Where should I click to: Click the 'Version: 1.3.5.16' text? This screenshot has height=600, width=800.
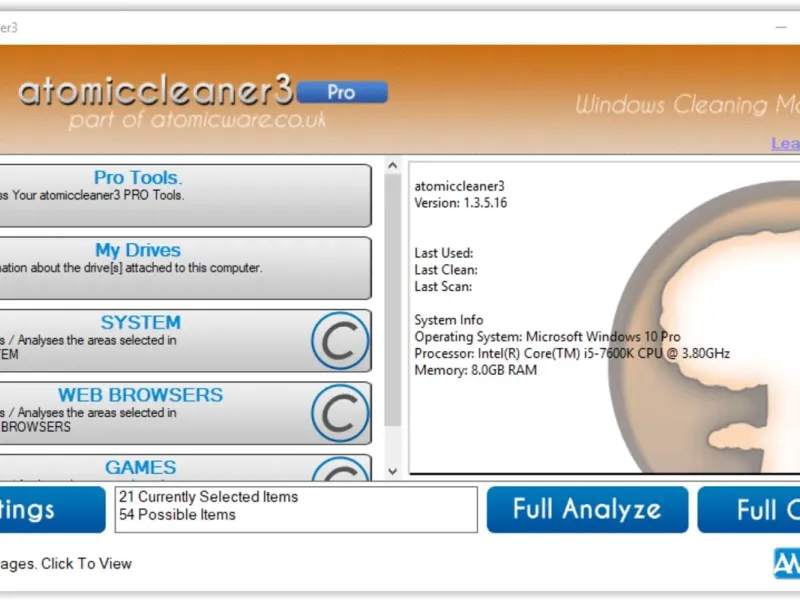[461, 203]
